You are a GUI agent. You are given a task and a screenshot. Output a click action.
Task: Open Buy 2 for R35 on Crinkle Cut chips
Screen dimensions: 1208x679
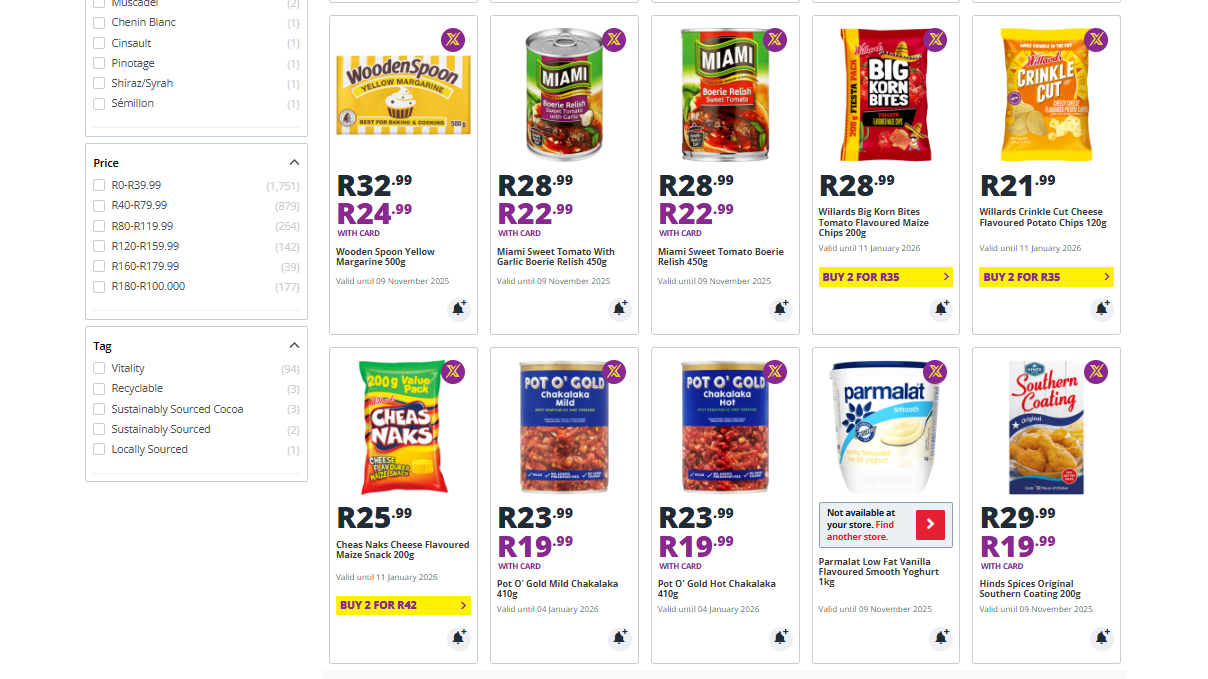[1045, 277]
